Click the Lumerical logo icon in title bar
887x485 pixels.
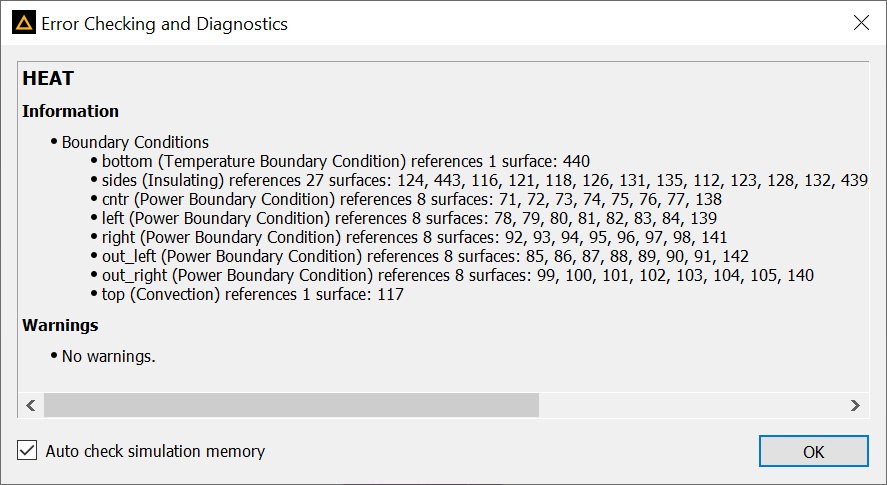[x=24, y=23]
